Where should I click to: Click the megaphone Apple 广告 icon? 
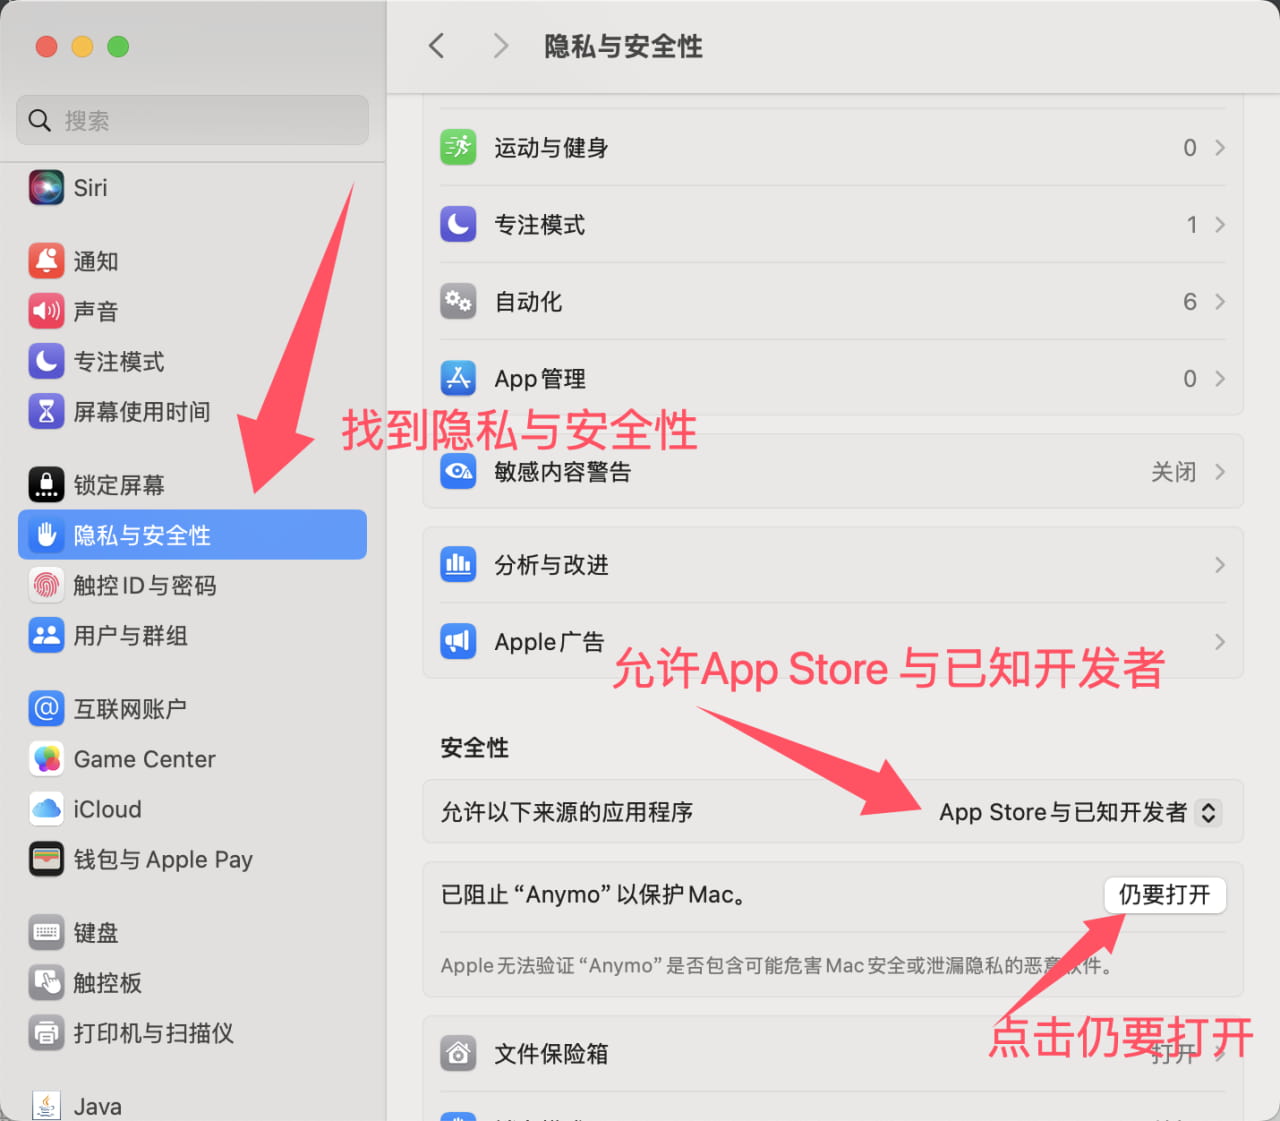(x=458, y=641)
